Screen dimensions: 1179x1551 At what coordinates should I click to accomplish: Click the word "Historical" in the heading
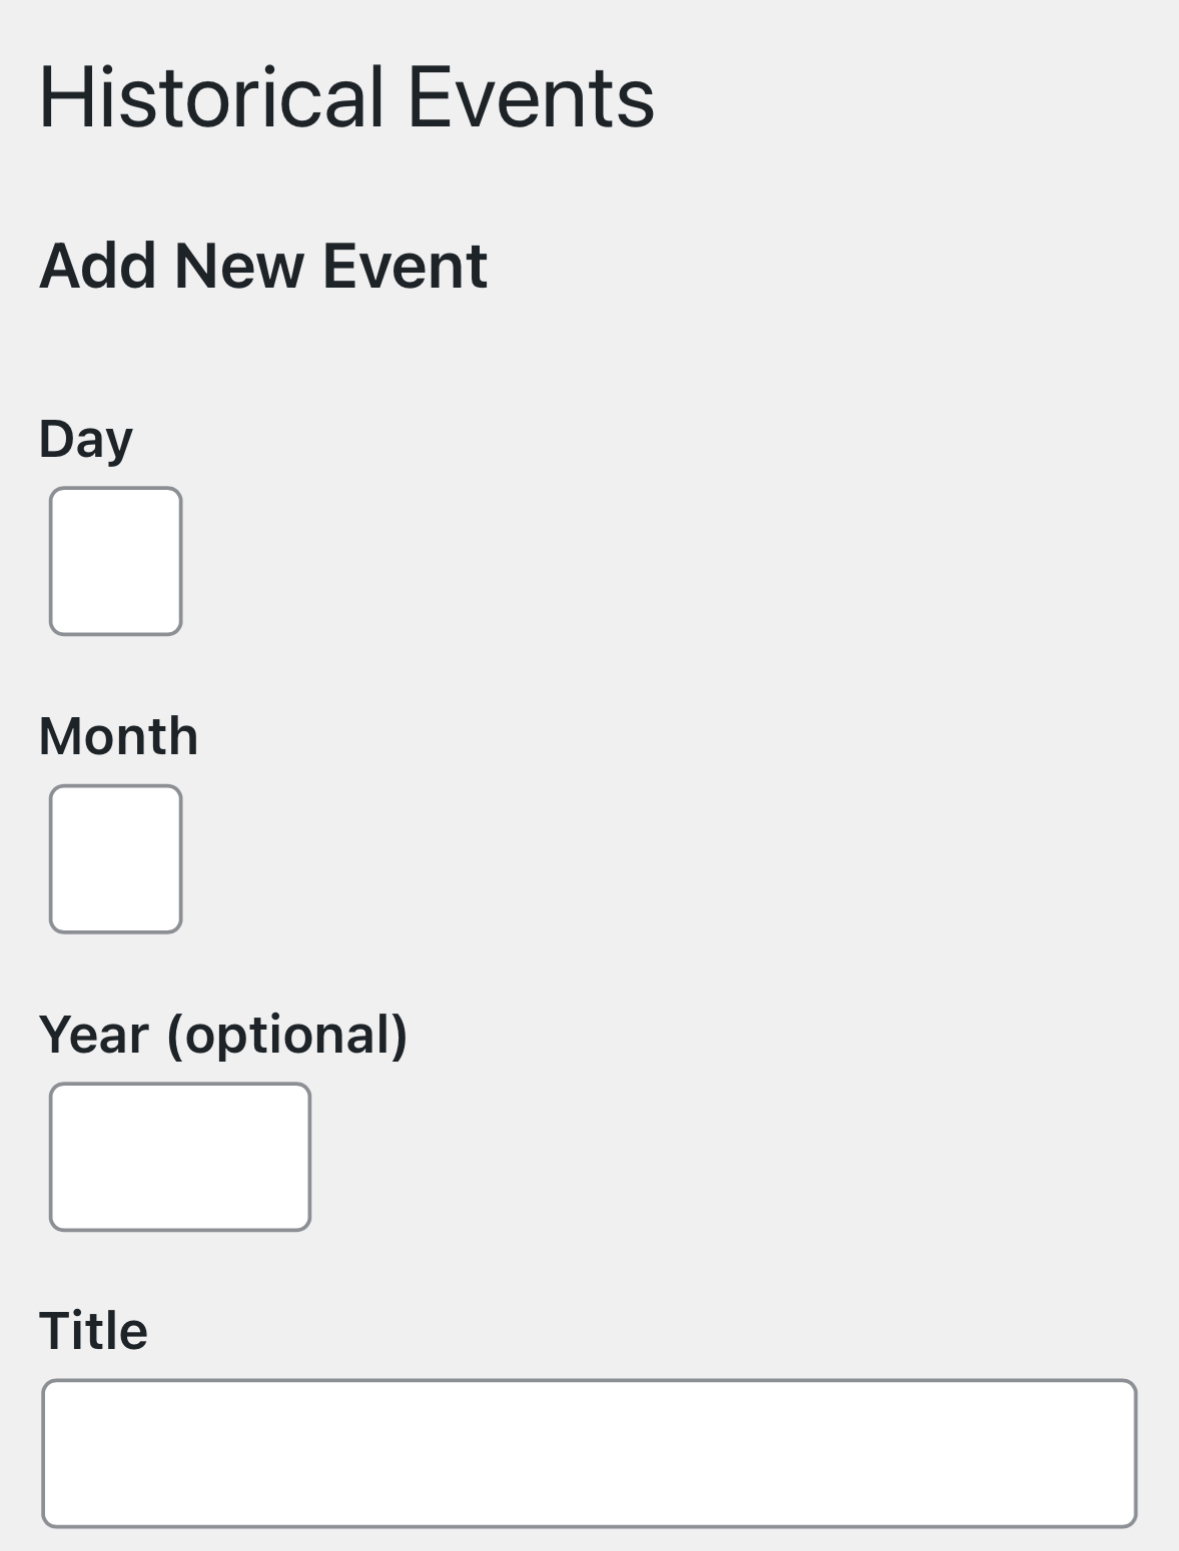212,97
